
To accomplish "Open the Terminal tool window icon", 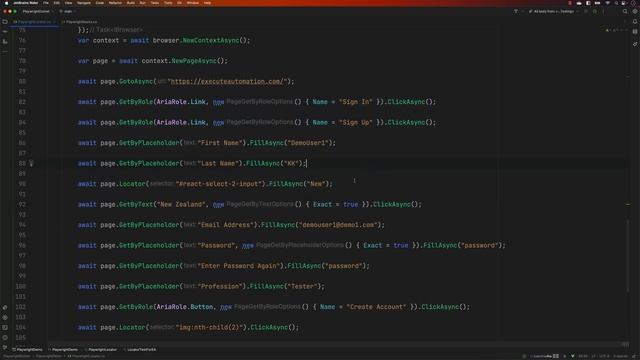I will (x=5, y=327).
